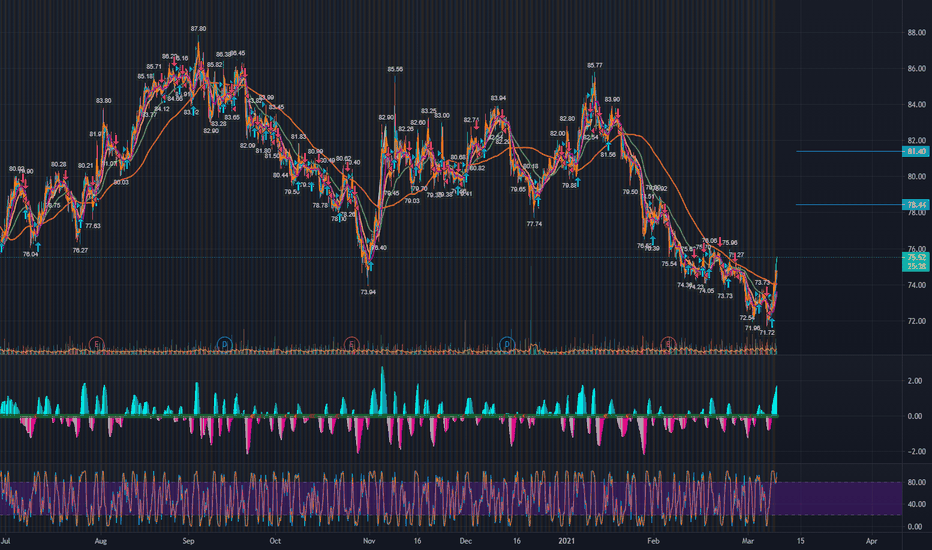Click the 77.63 pivot low label

(93, 226)
